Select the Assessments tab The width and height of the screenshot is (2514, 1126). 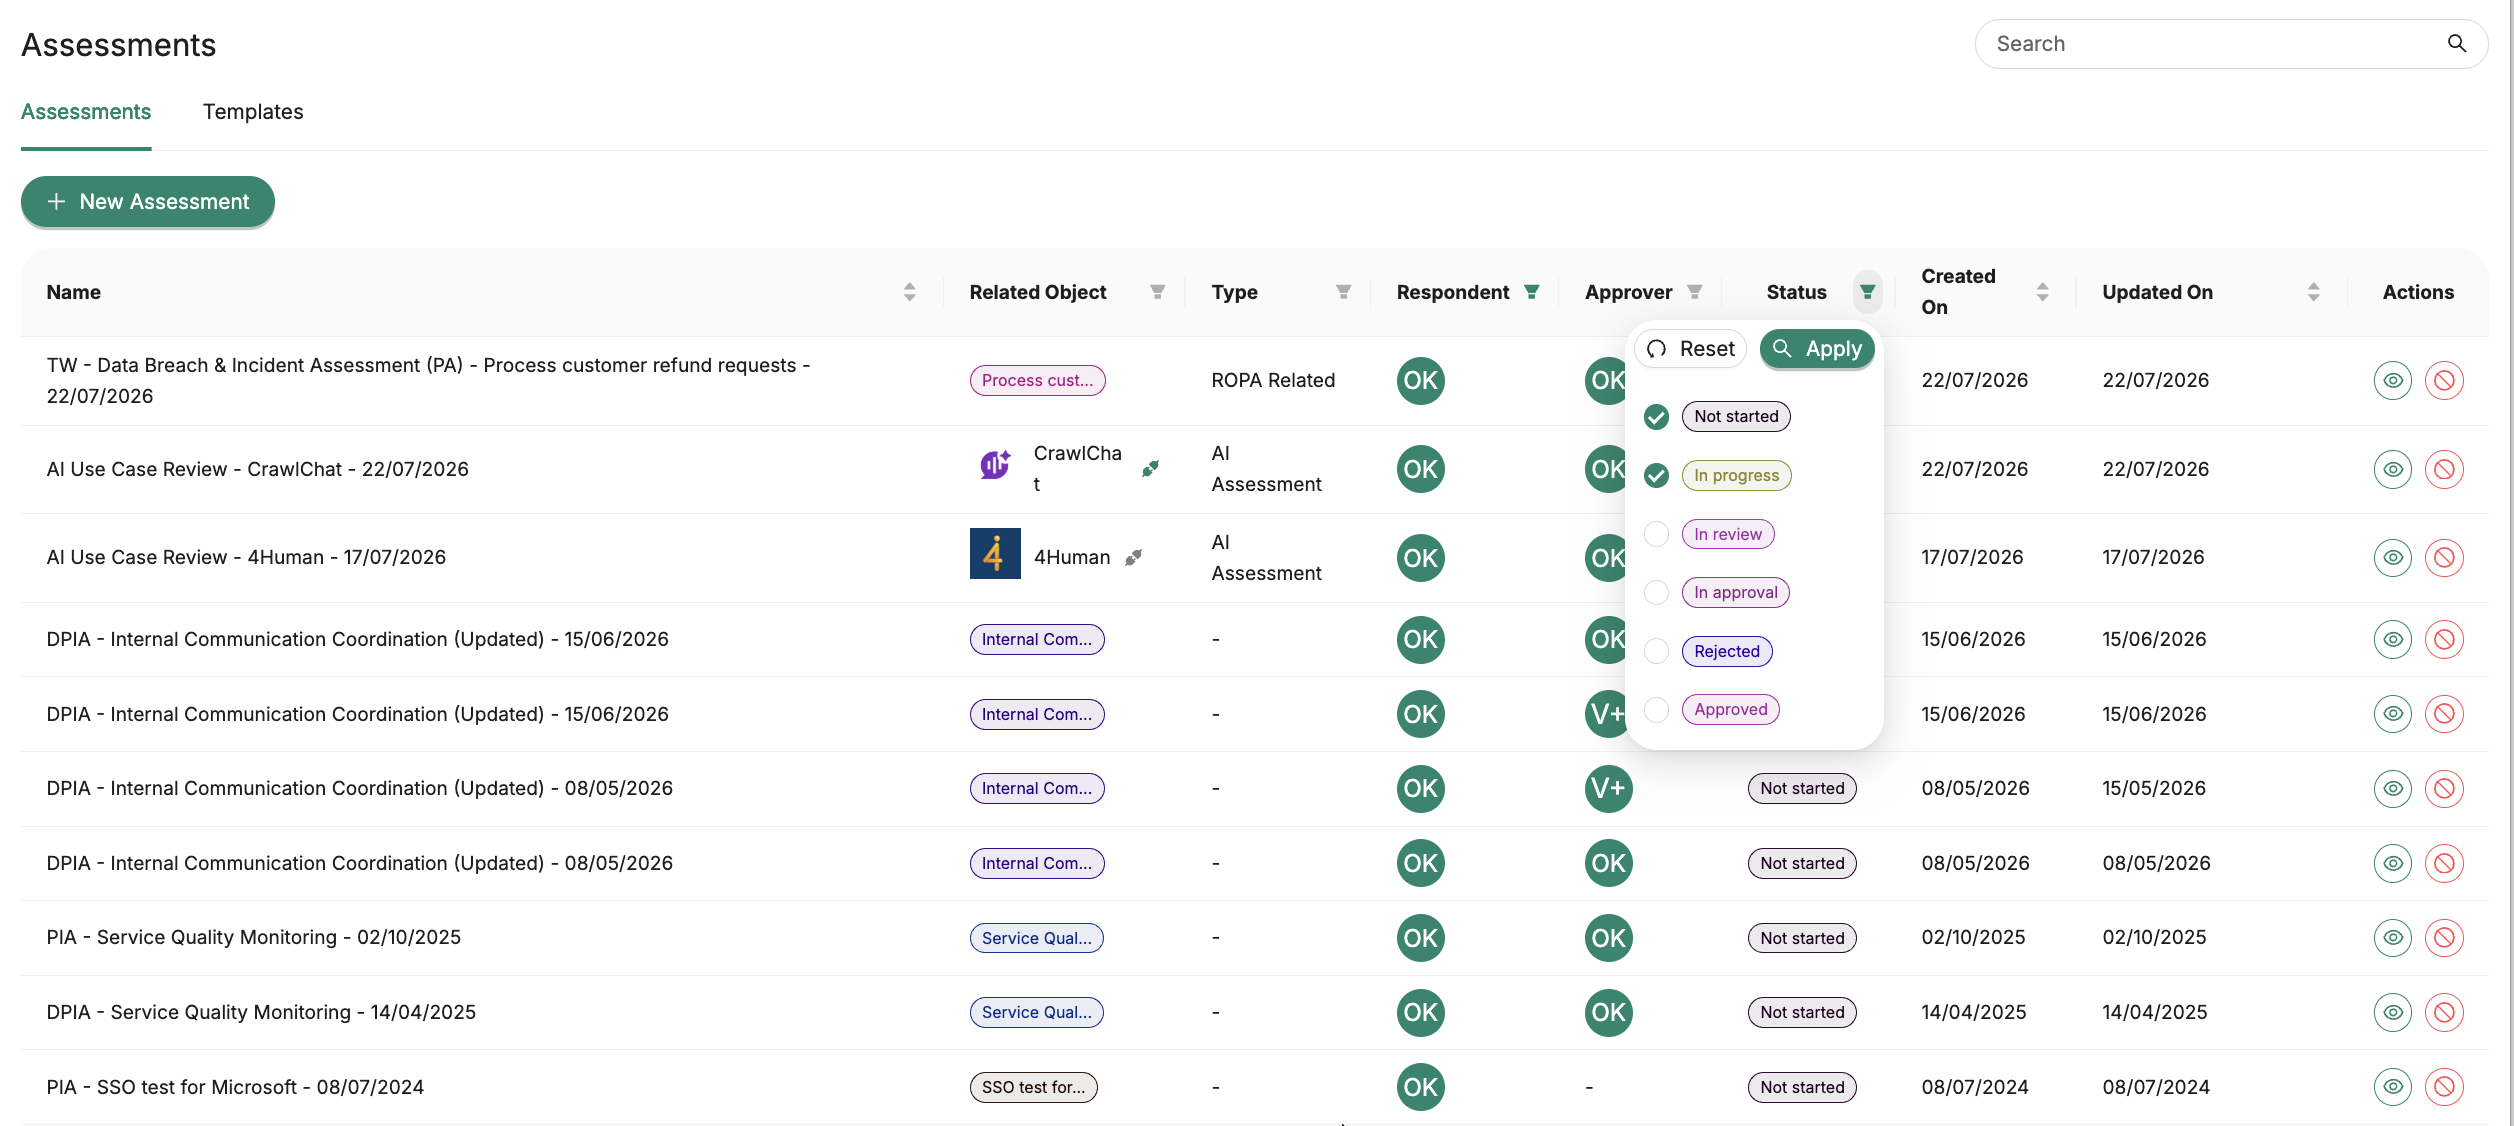(86, 112)
